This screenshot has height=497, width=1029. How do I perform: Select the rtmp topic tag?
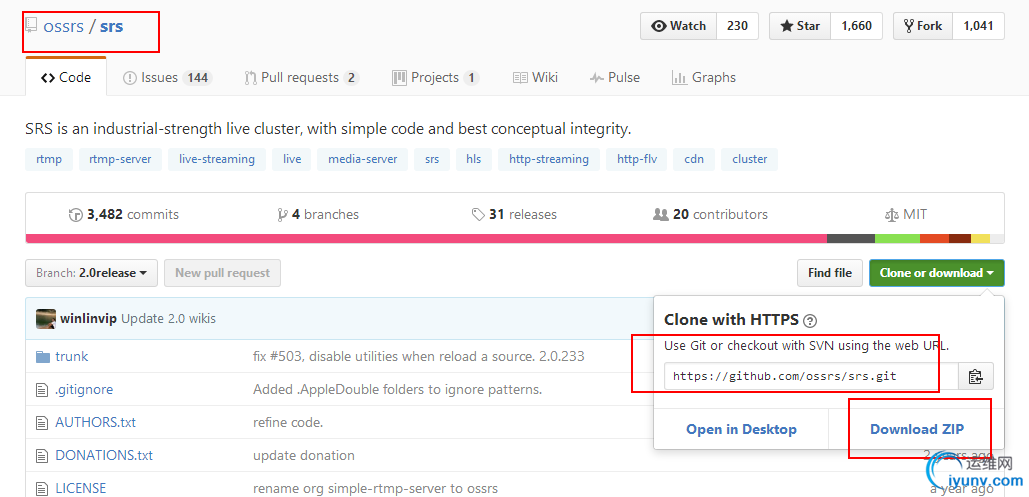coord(49,160)
